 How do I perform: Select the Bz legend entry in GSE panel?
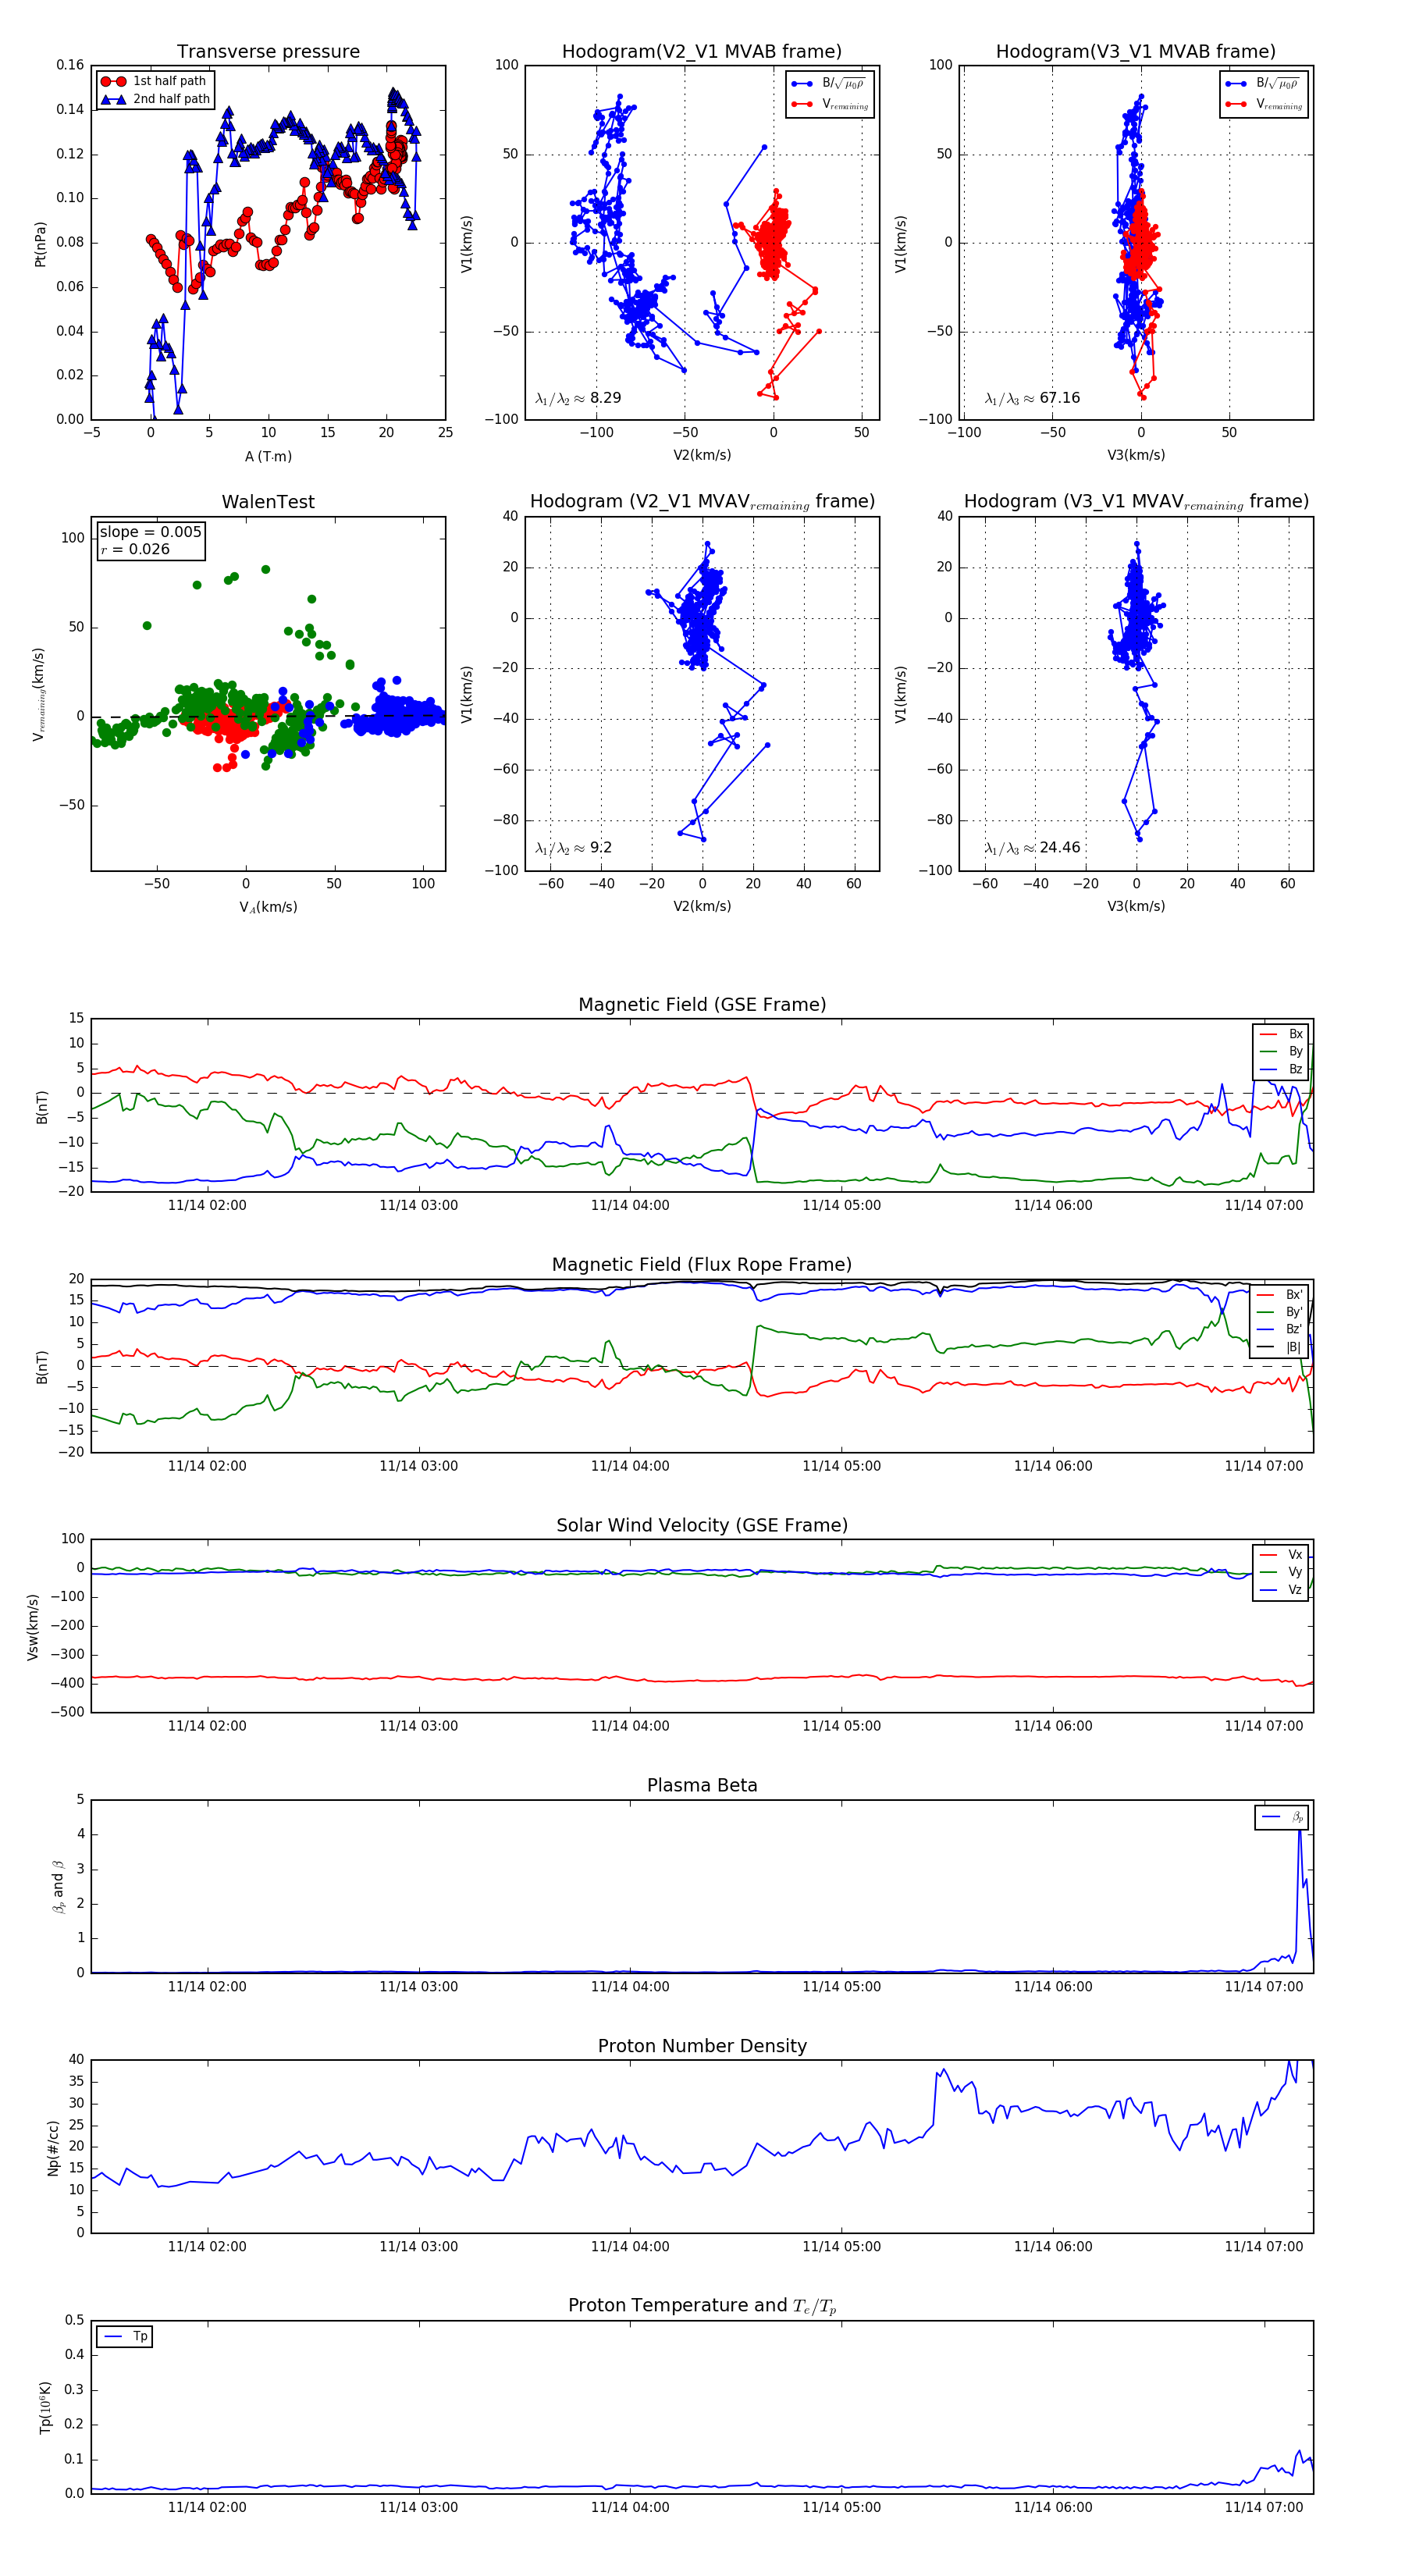click(x=1281, y=1069)
